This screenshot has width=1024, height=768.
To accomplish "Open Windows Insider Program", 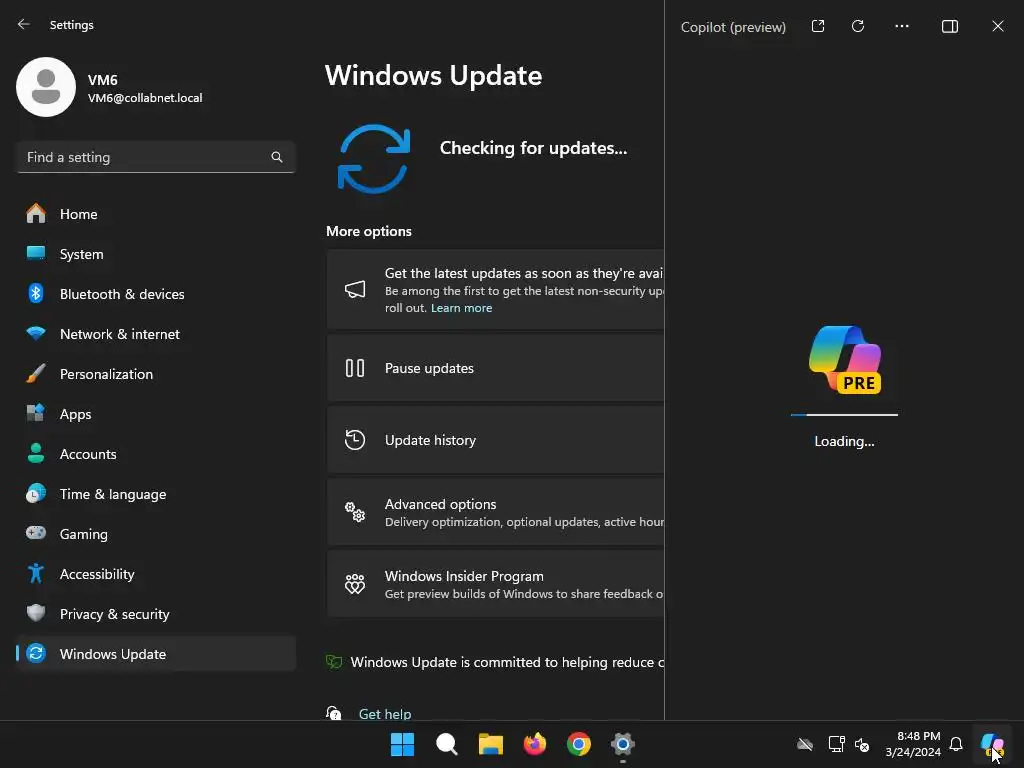I will point(496,584).
